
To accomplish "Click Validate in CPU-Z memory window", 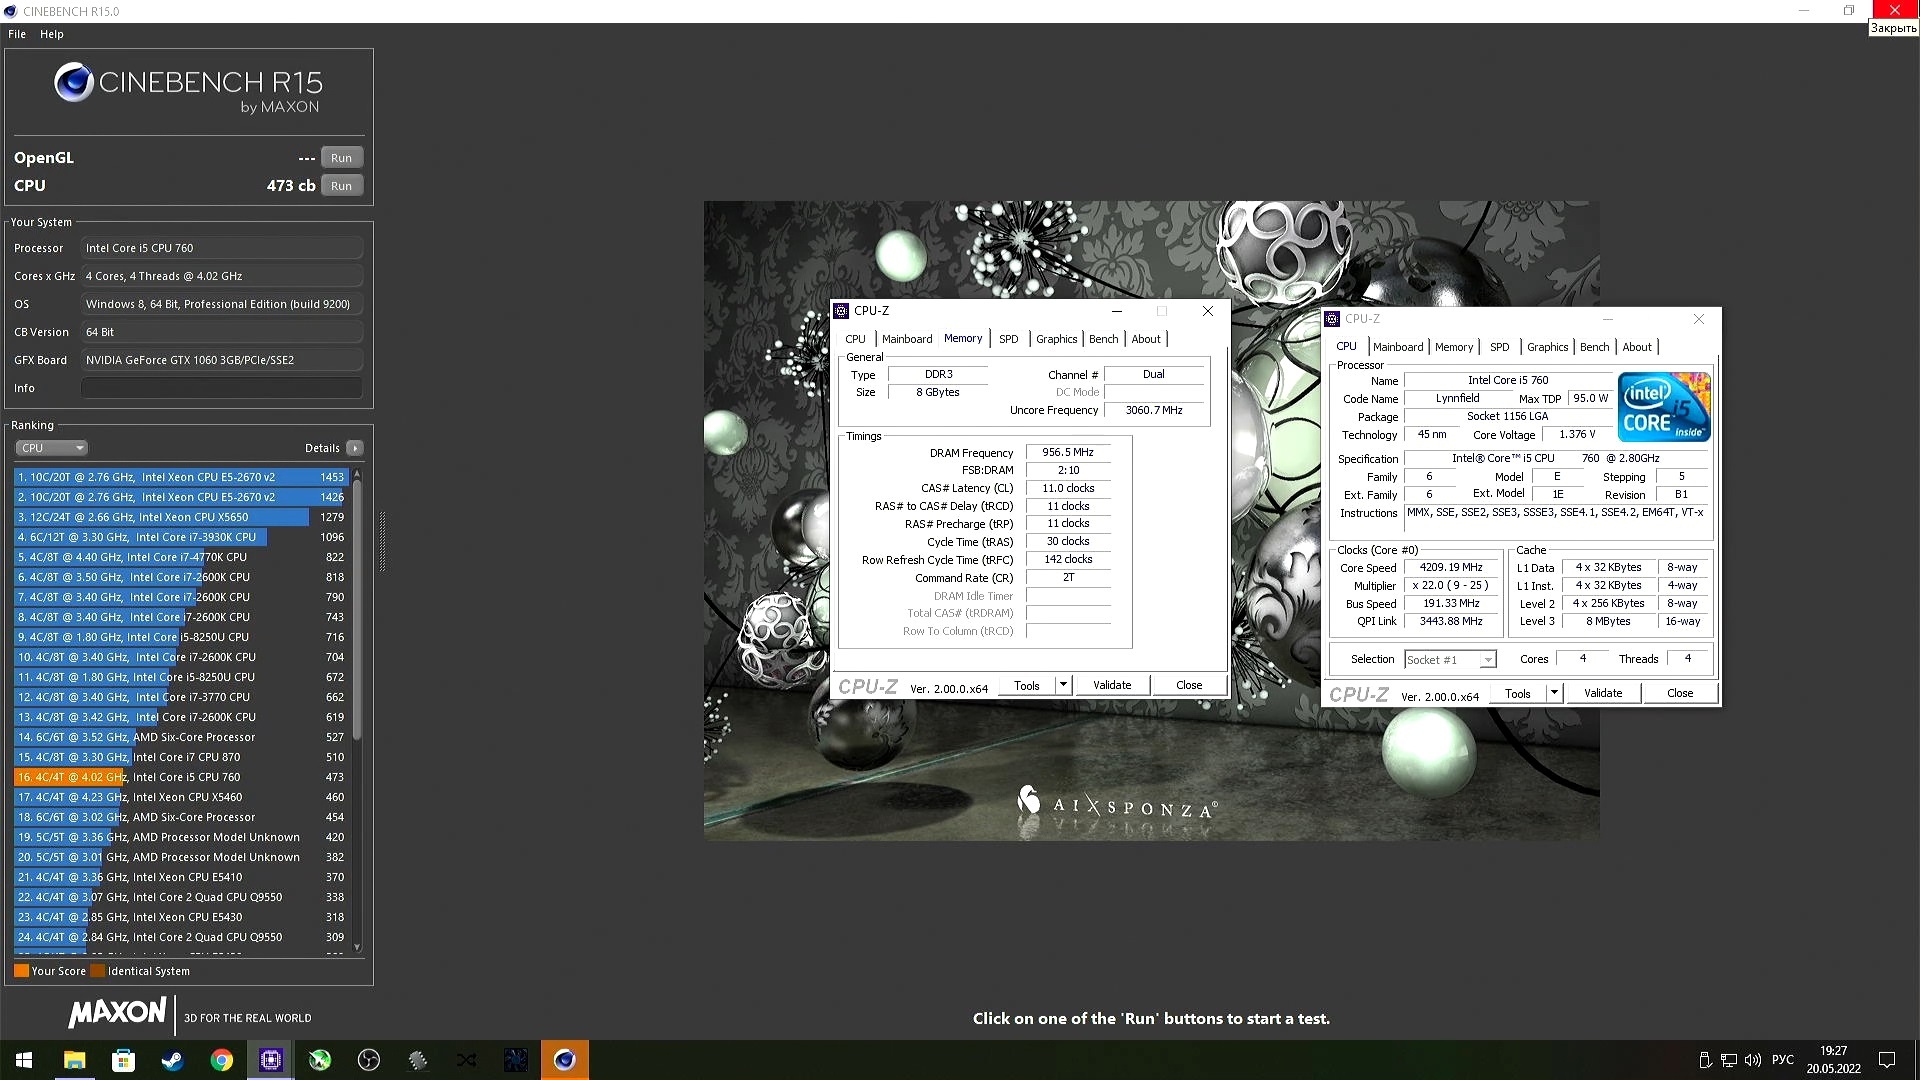I will pyautogui.click(x=1112, y=685).
